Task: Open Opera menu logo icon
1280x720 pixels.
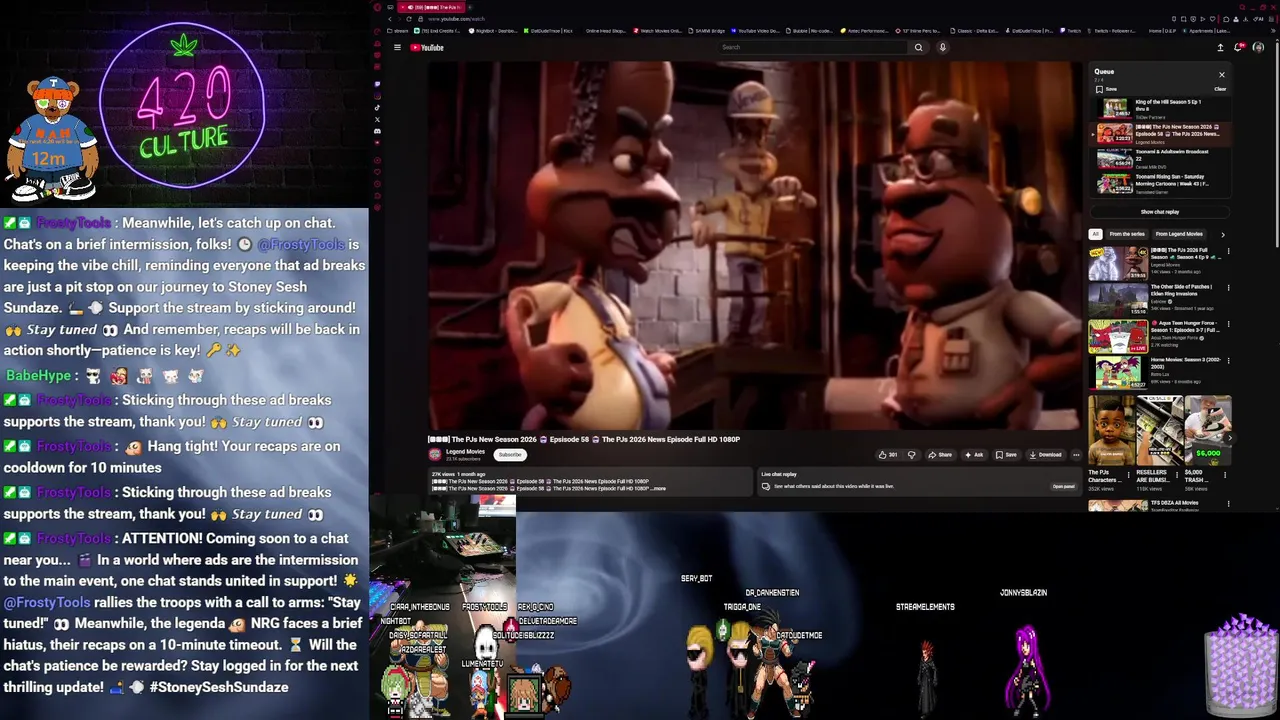Action: pos(377,7)
